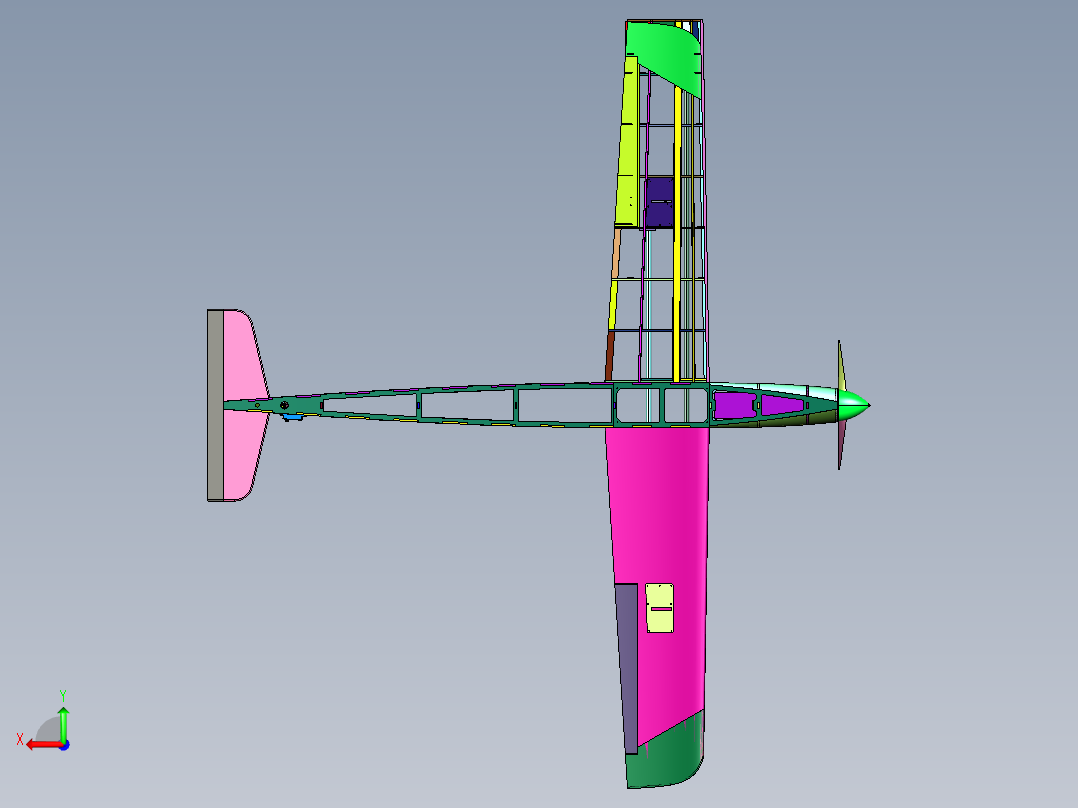Viewport: 1078px width, 808px height.
Task: Click the red X axis arrow of the triad
Action: point(43,745)
